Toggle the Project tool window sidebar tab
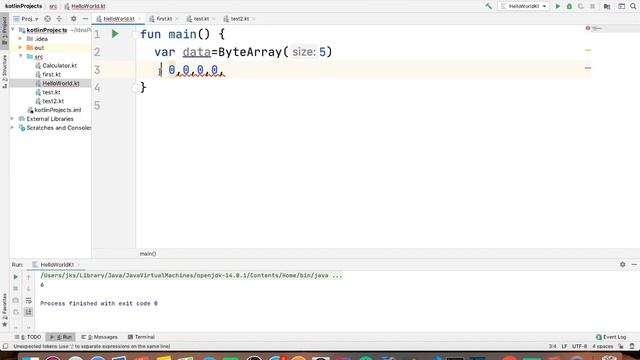The image size is (640, 360). click(x=4, y=30)
